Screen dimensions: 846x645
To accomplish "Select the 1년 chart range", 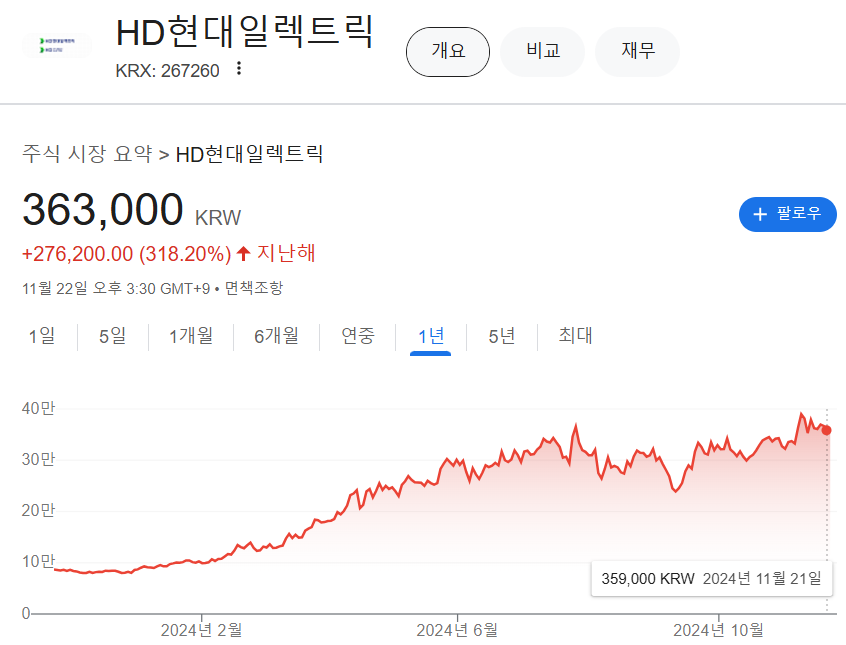I will click(431, 336).
